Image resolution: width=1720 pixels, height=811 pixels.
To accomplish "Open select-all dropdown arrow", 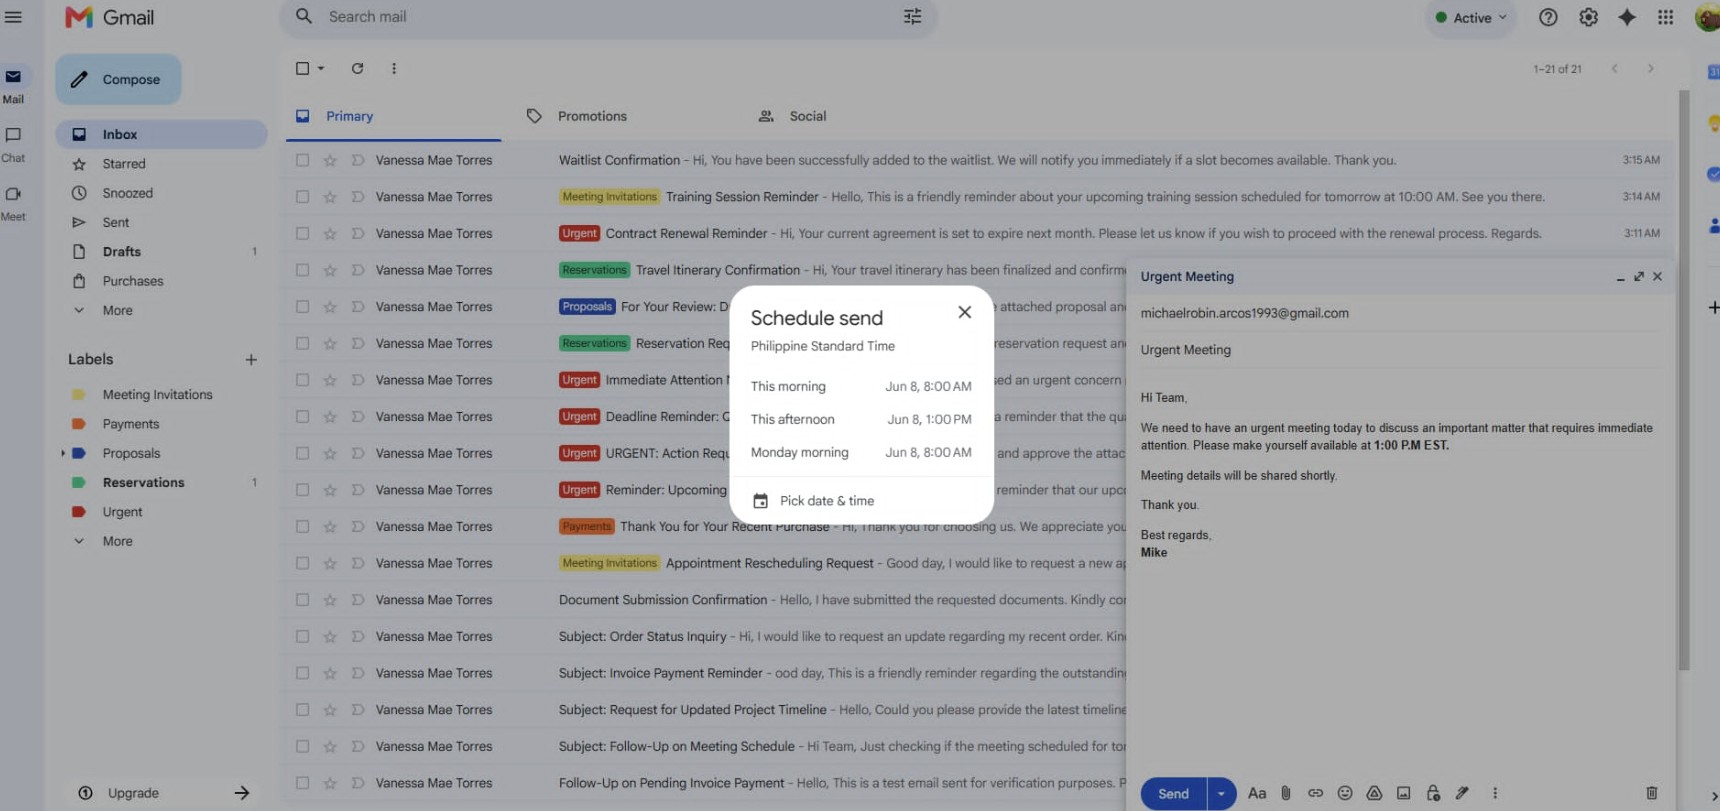I will click(x=321, y=68).
